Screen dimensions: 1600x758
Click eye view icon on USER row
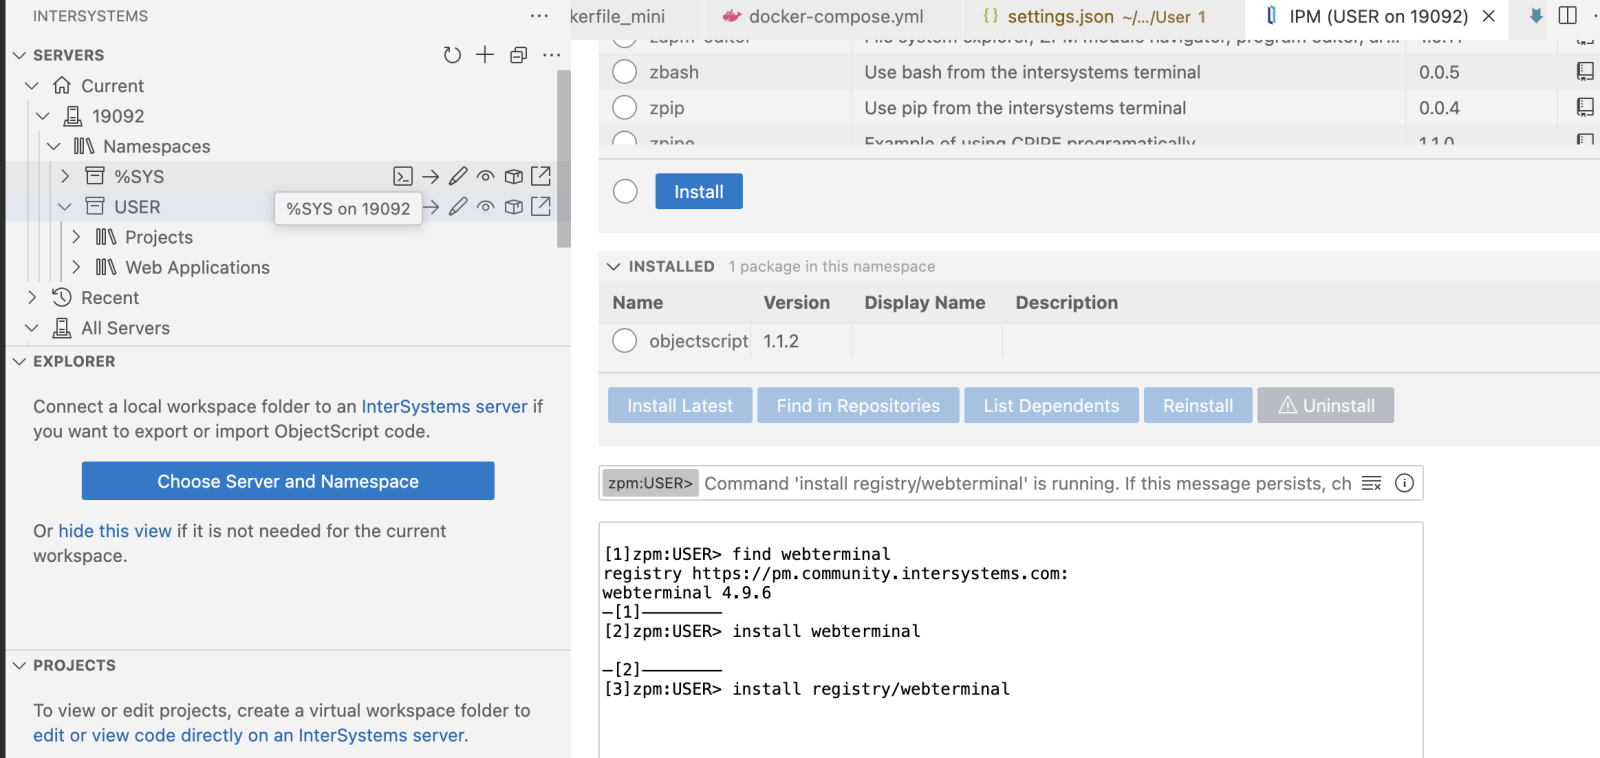(486, 207)
